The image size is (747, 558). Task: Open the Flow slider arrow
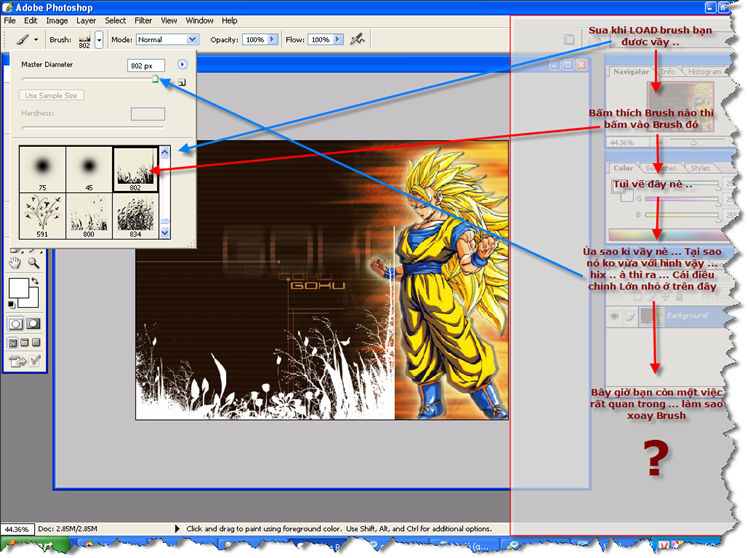point(338,40)
